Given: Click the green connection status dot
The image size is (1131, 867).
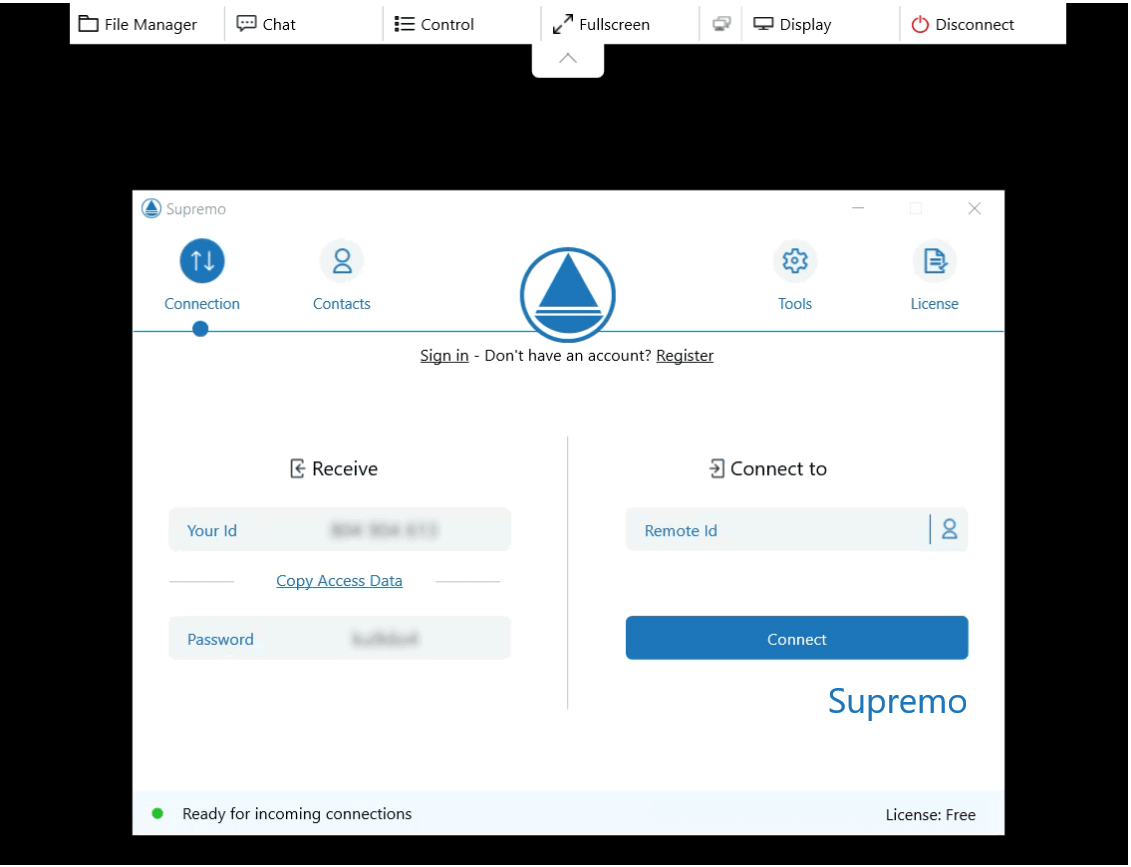Looking at the screenshot, I should pyautogui.click(x=157, y=814).
